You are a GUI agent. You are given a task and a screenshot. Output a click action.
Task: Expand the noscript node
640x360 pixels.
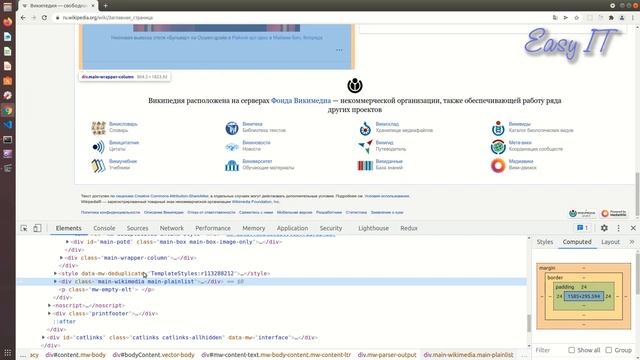[49, 305]
